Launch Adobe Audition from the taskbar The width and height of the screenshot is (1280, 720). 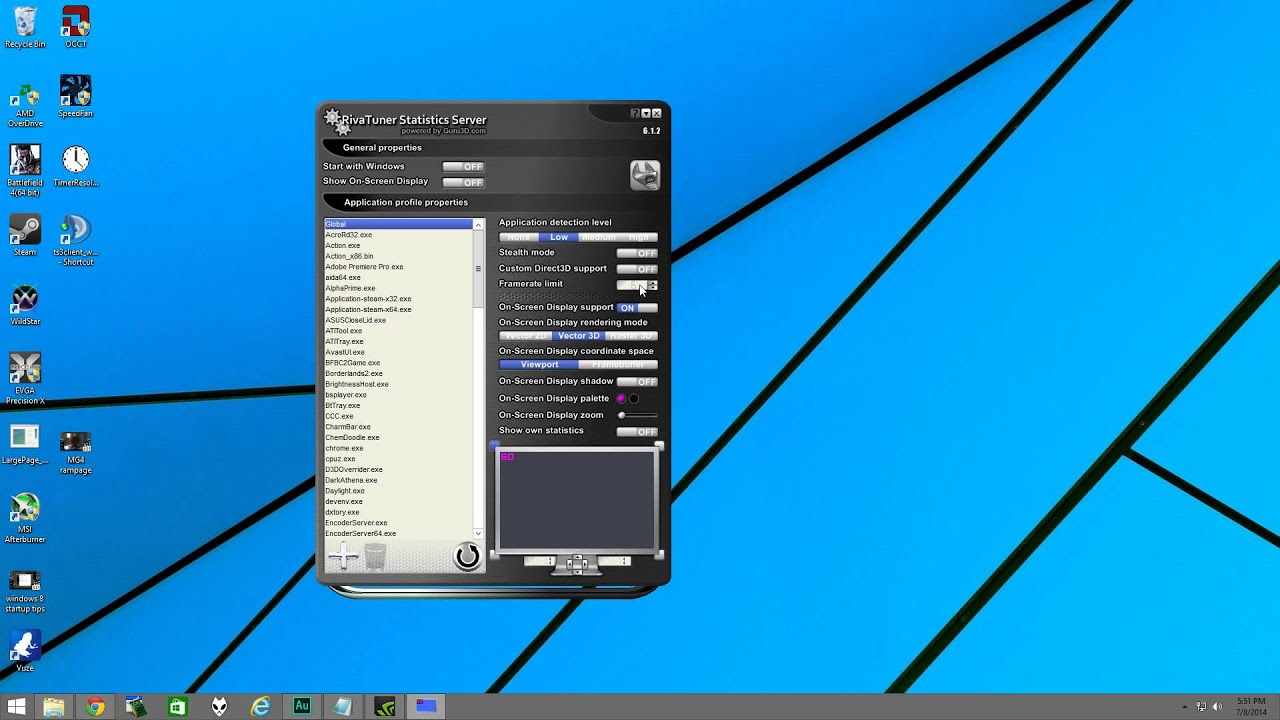tap(302, 707)
